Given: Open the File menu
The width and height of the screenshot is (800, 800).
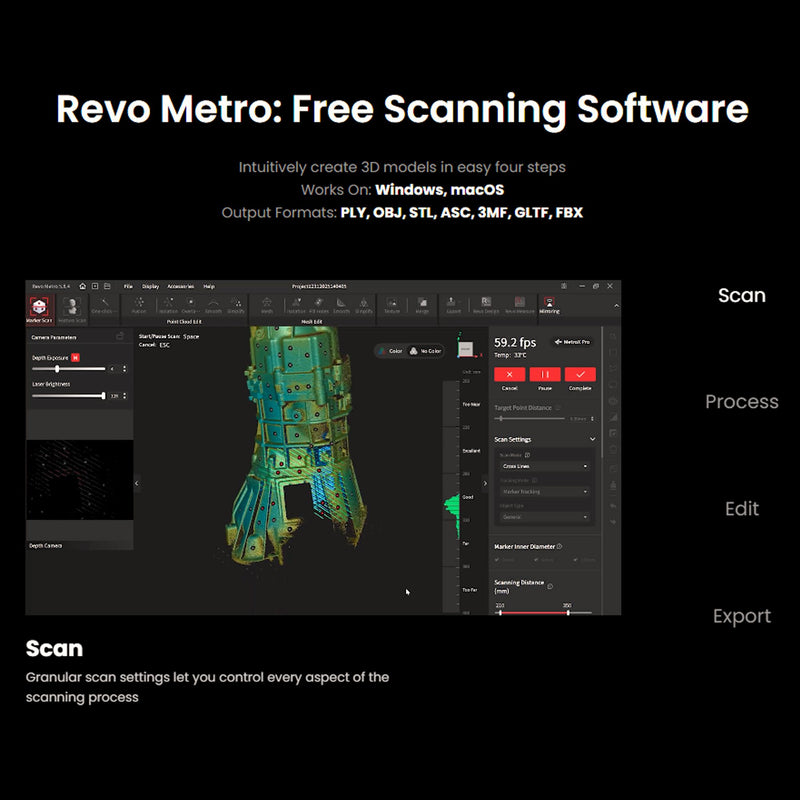Looking at the screenshot, I should pos(128,286).
